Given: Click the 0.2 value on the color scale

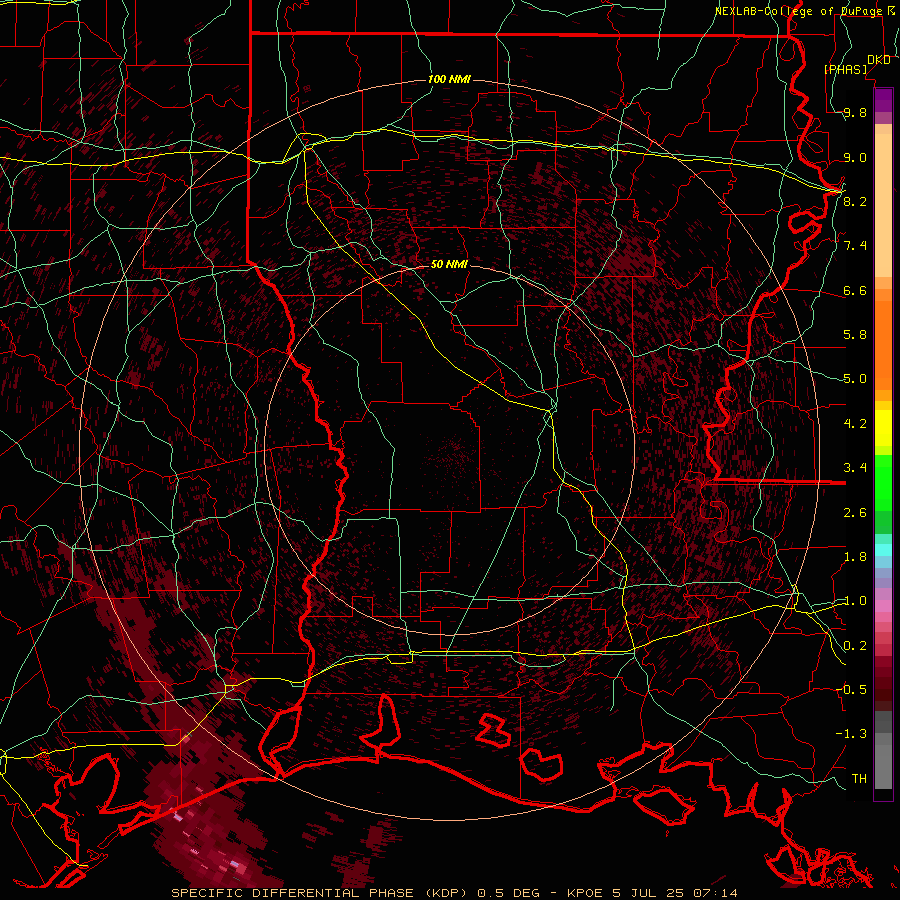Looking at the screenshot, I should coord(855,645).
